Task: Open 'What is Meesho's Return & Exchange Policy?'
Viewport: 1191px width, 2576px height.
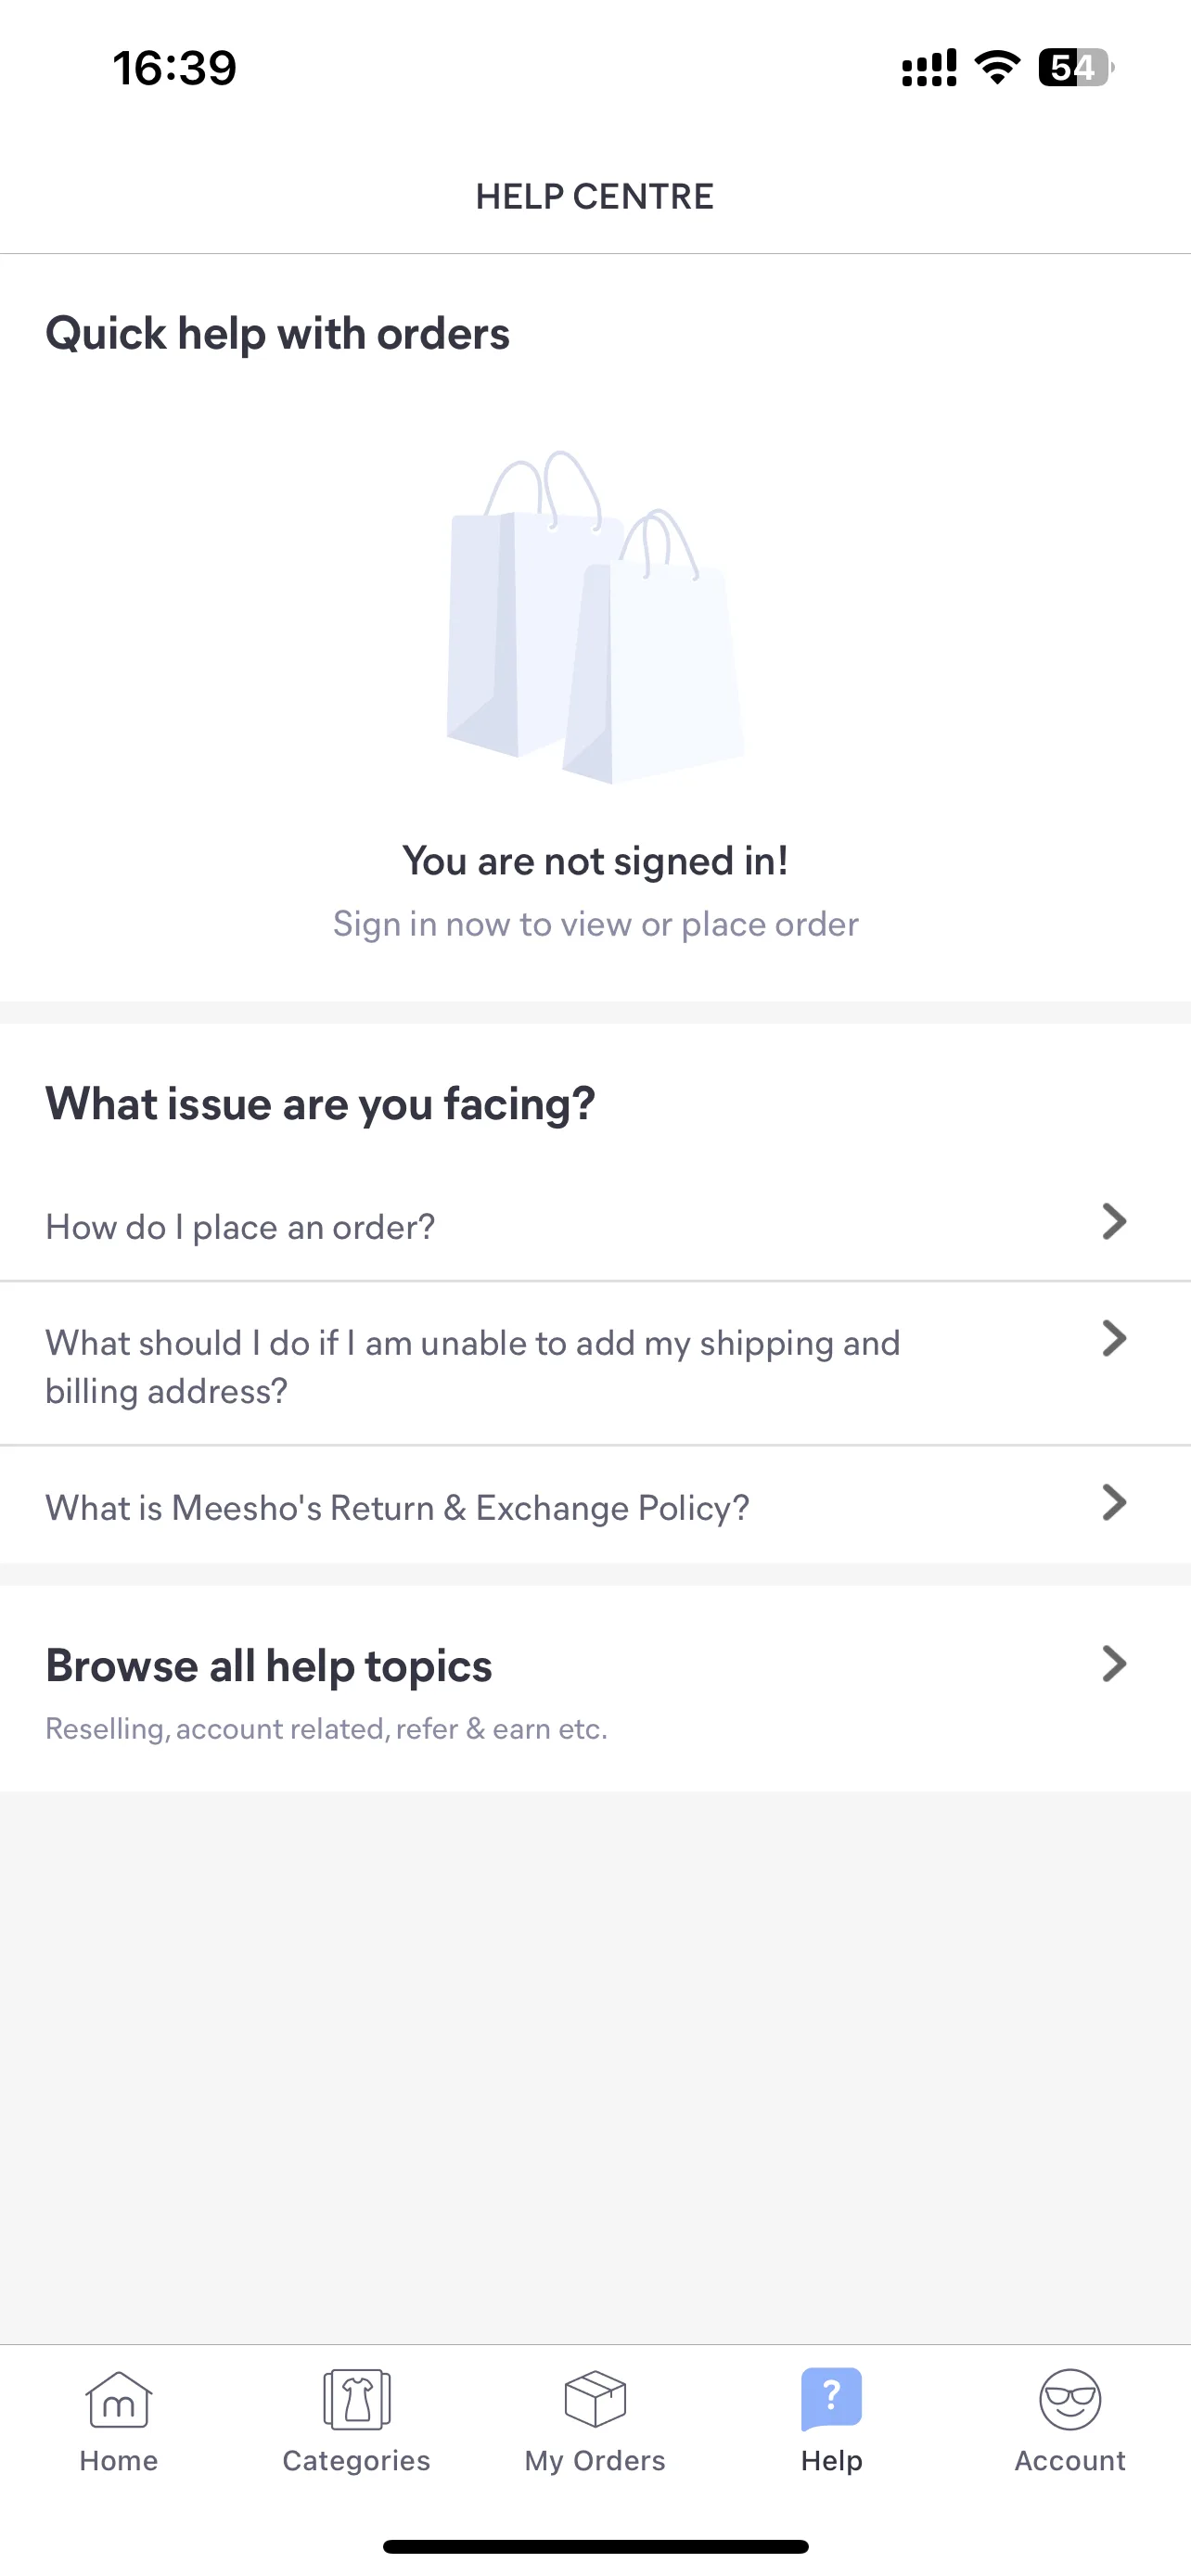Action: tap(397, 1508)
